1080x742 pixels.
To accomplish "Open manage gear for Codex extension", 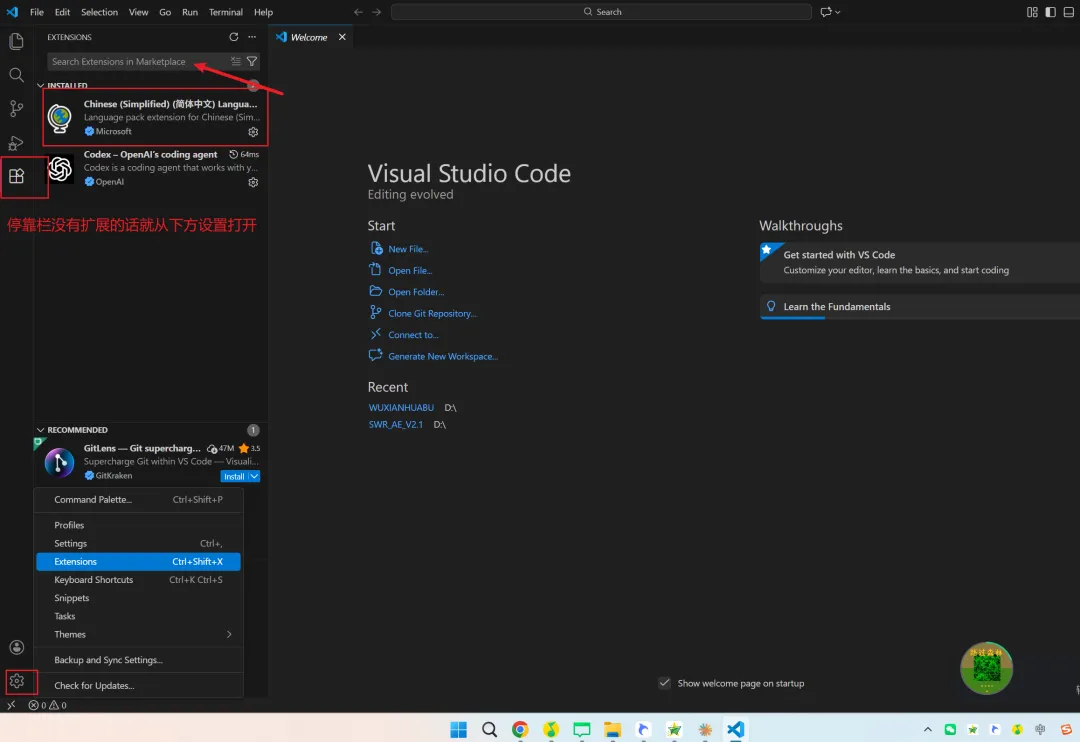I will (x=253, y=183).
